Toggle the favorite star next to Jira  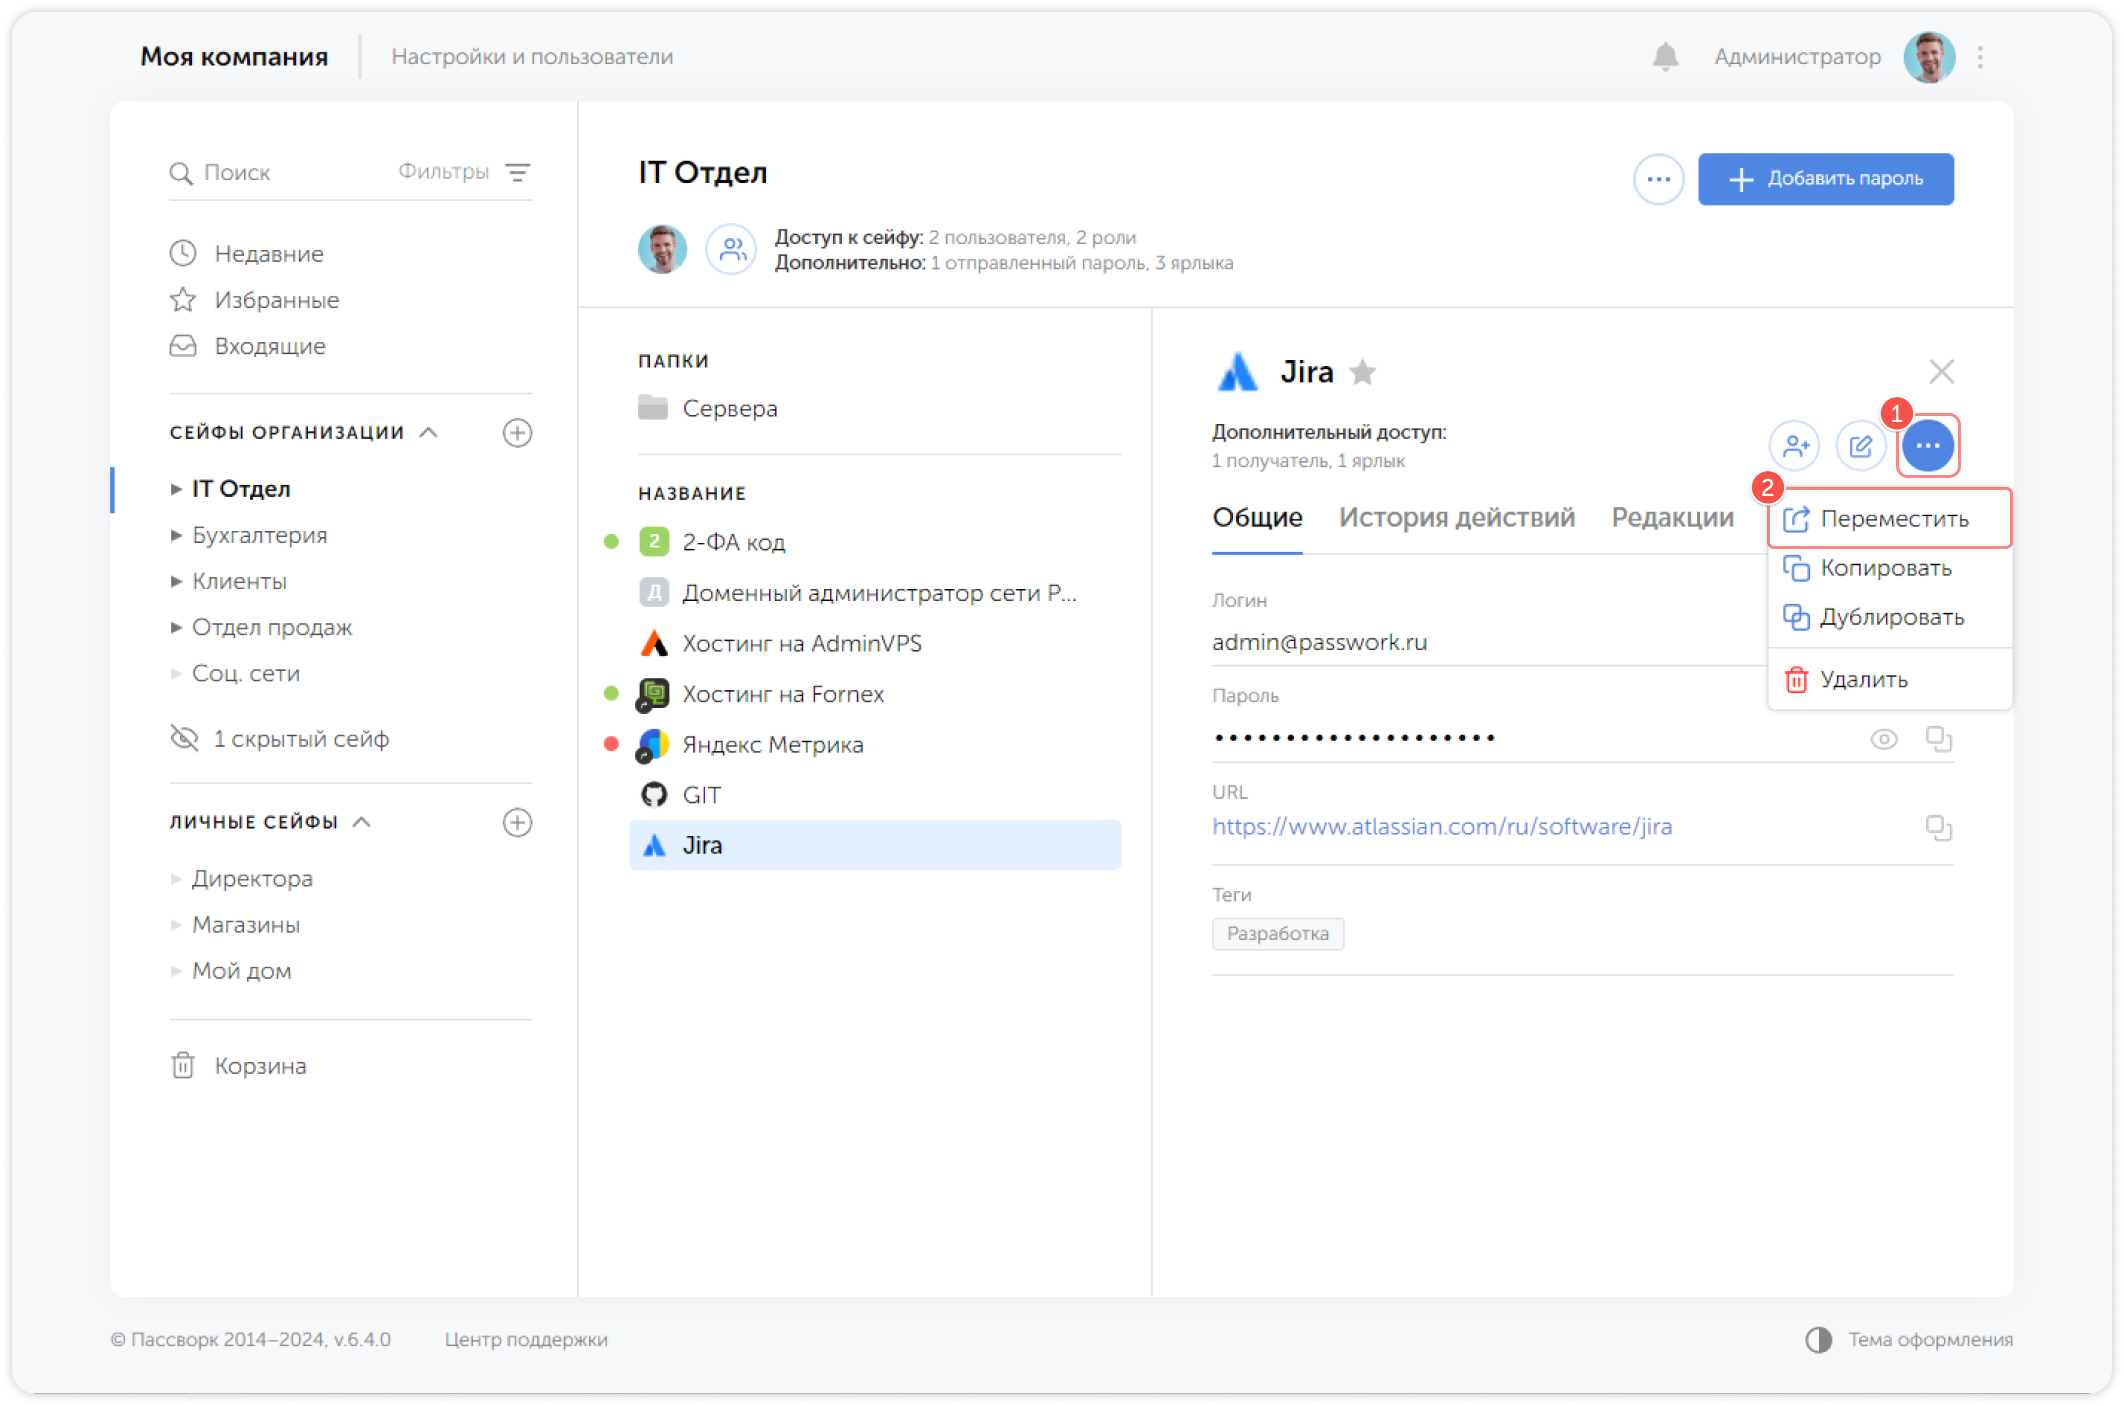1362,373
